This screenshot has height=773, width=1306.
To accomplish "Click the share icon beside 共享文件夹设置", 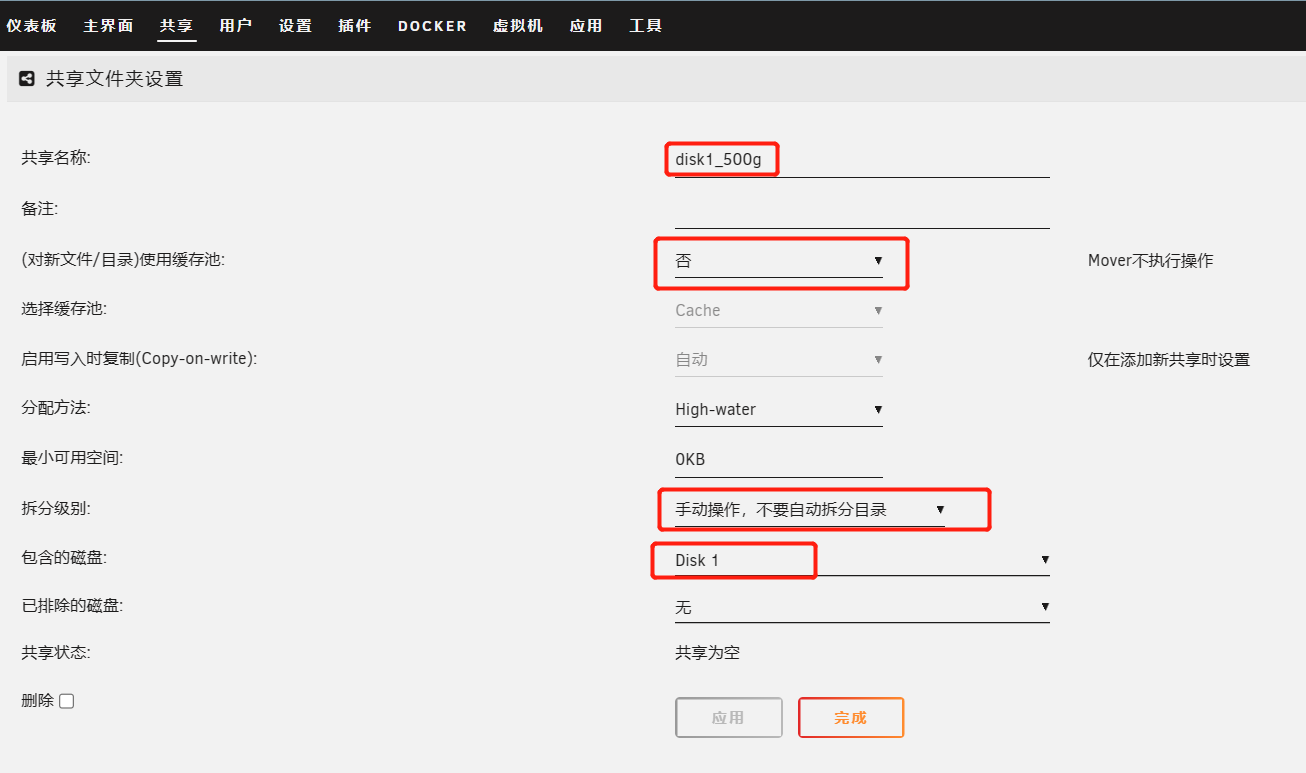I will [x=27, y=78].
